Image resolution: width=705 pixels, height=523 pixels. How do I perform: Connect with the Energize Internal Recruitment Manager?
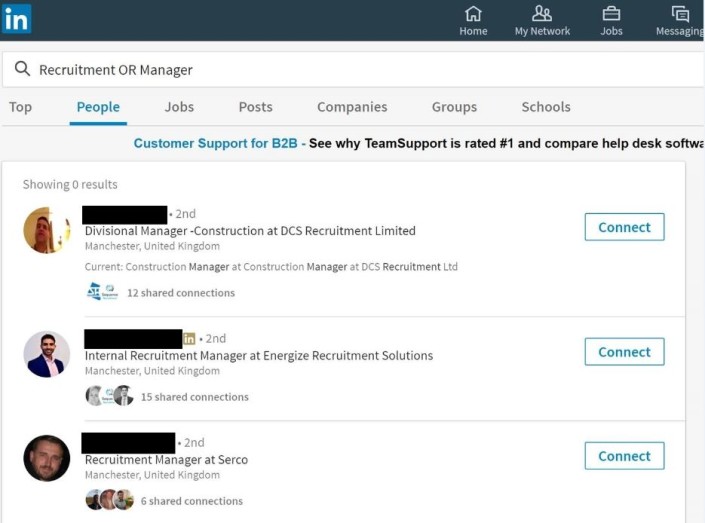[624, 352]
